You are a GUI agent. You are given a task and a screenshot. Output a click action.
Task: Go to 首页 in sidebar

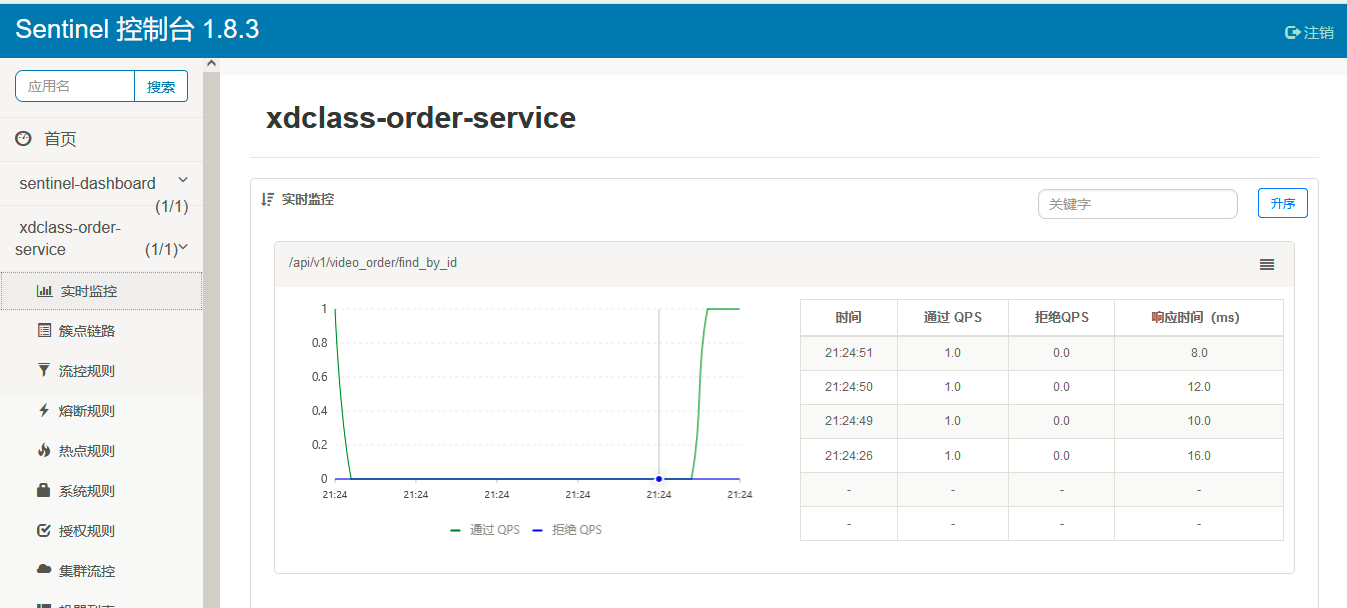coord(101,139)
